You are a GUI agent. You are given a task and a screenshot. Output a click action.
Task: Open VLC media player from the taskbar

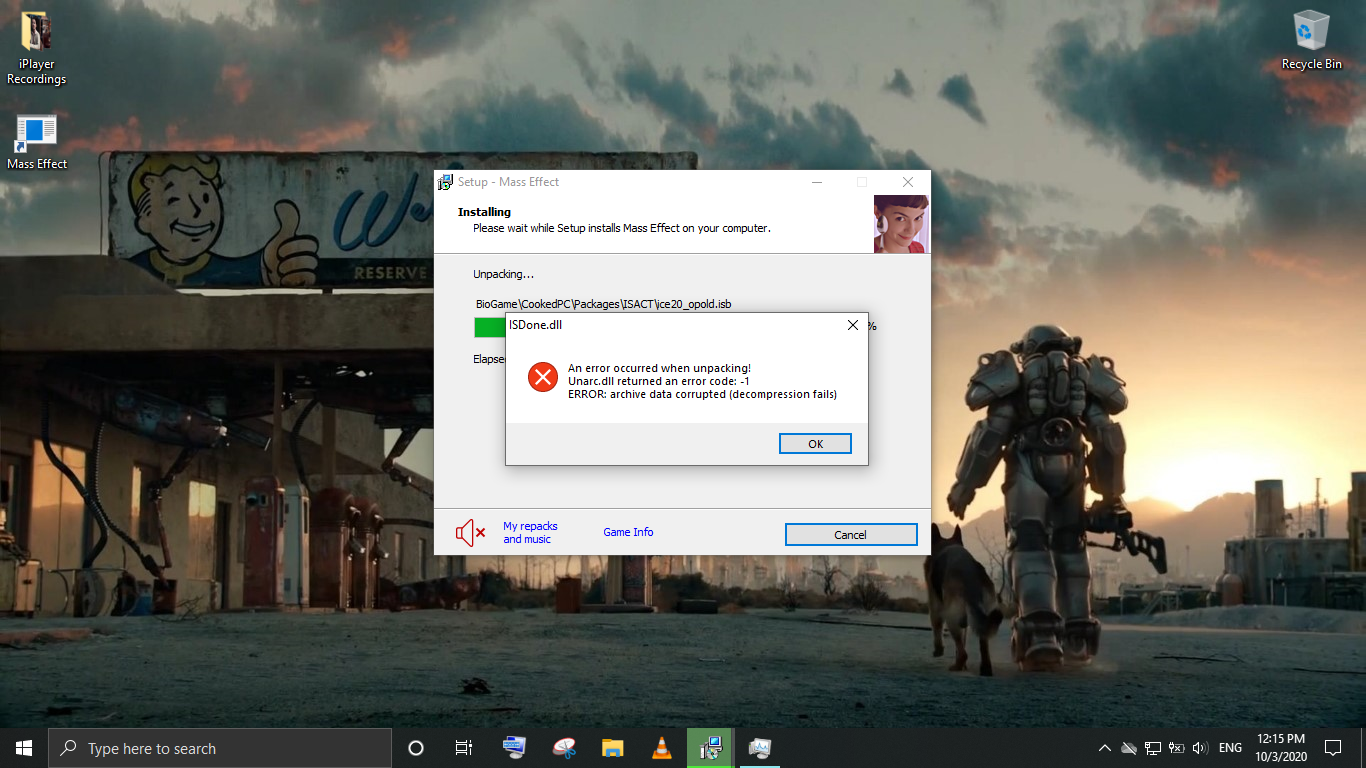tap(662, 748)
